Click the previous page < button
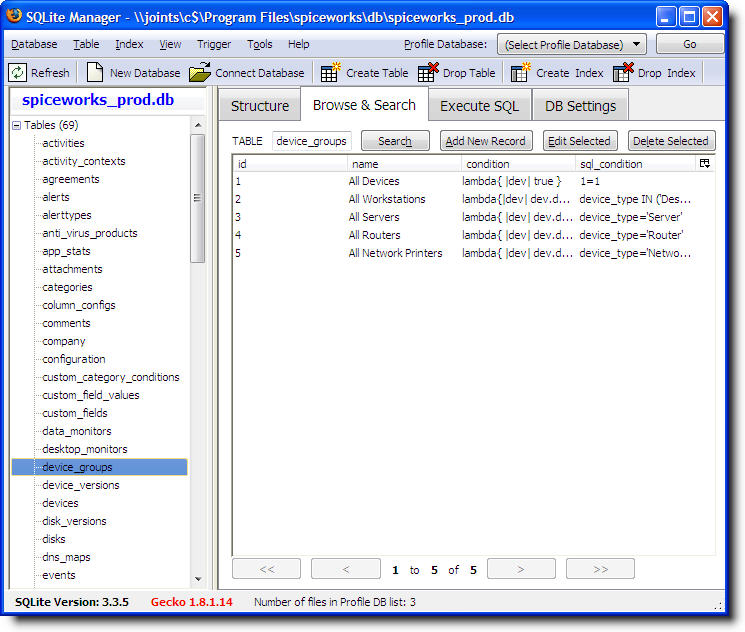Screen dimensions: 745x632 [346, 569]
